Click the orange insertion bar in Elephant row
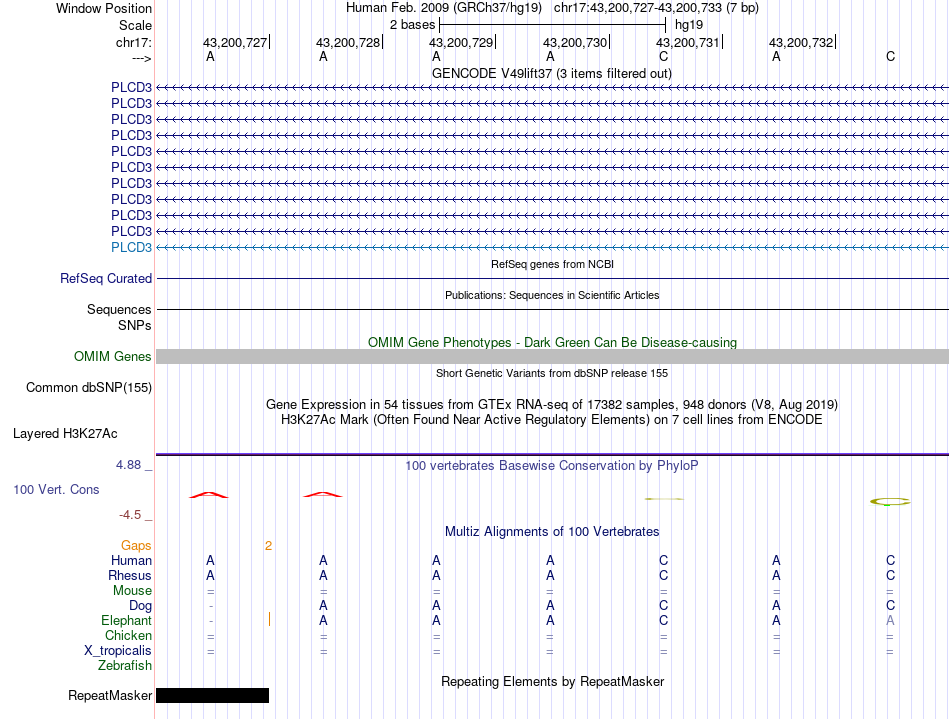950x719 pixels. pos(269,619)
